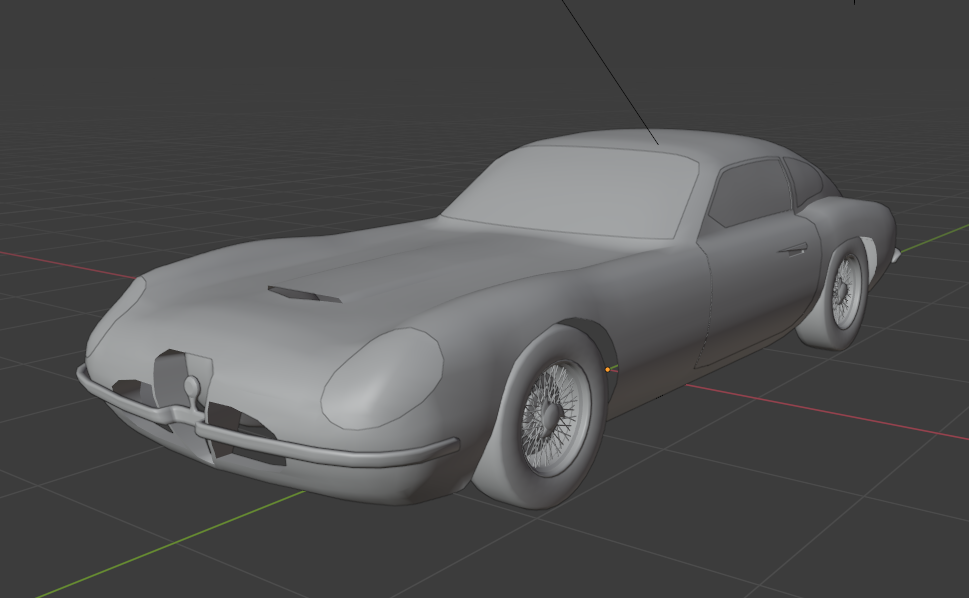Click the hood air scoop on the car

pos(304,293)
